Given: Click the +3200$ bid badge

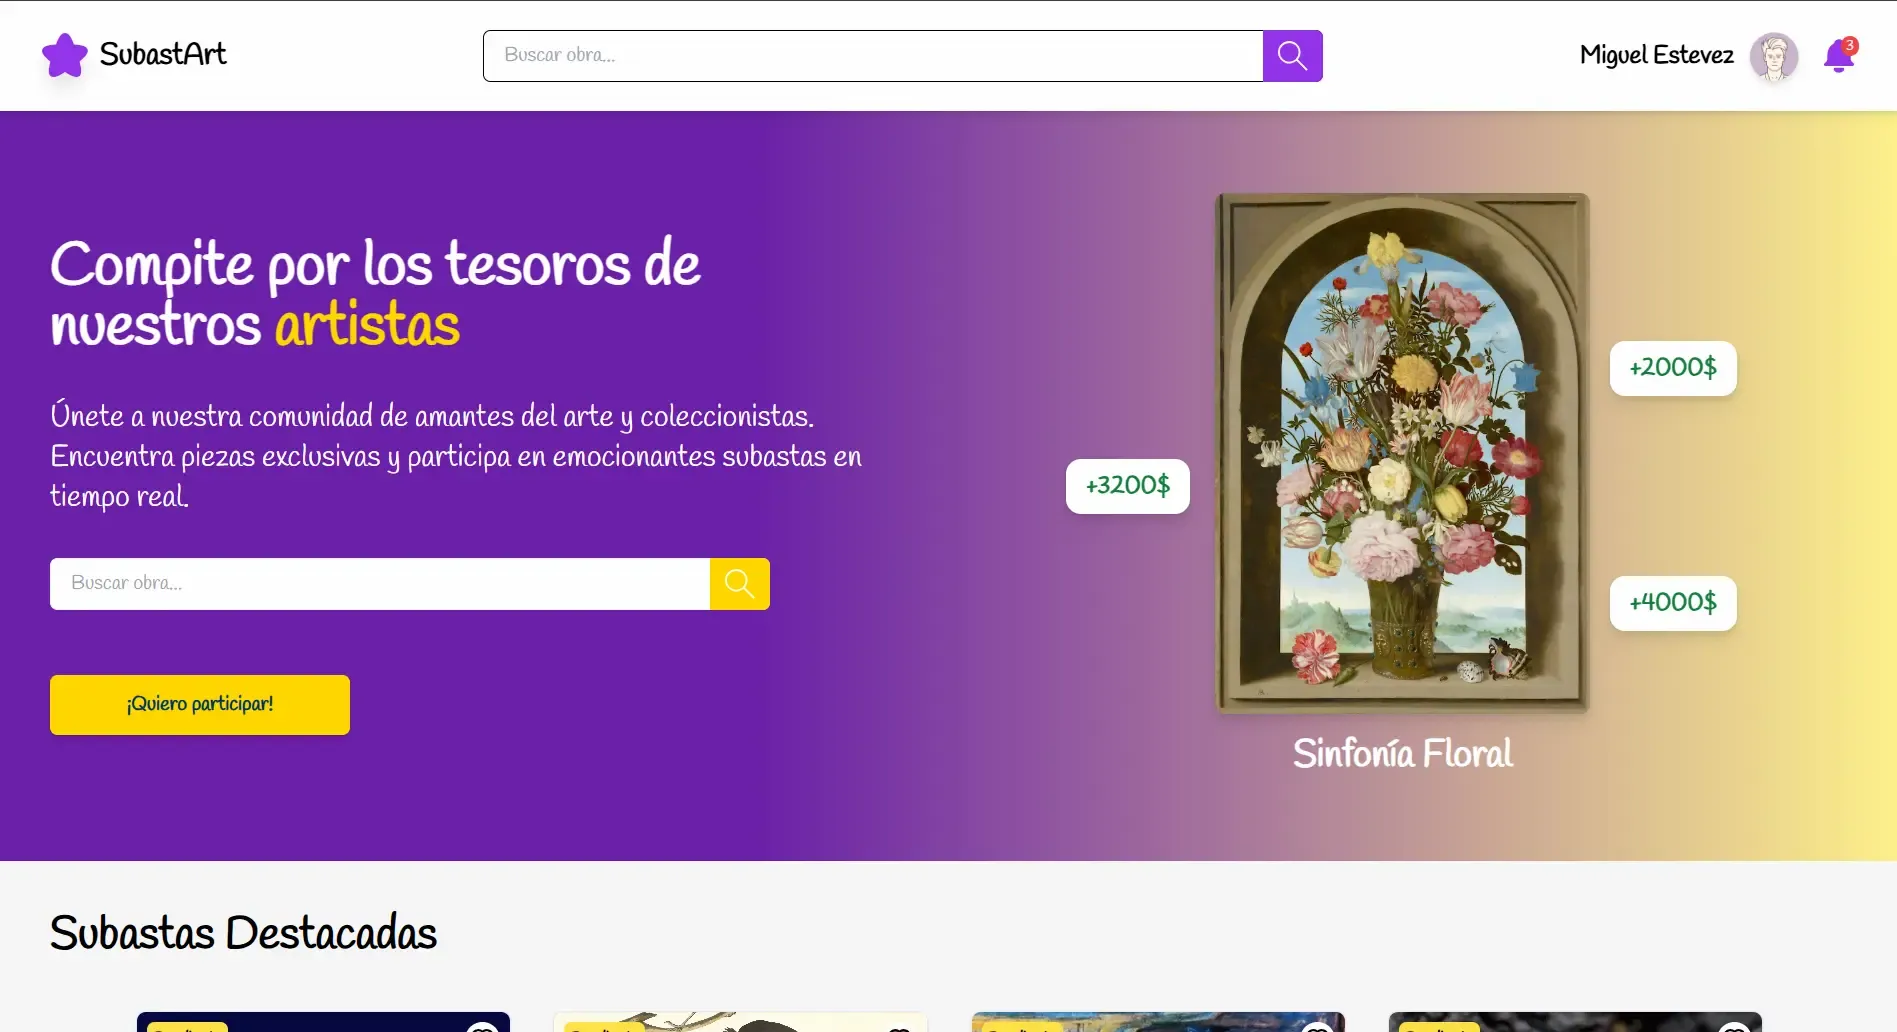Looking at the screenshot, I should (1128, 486).
